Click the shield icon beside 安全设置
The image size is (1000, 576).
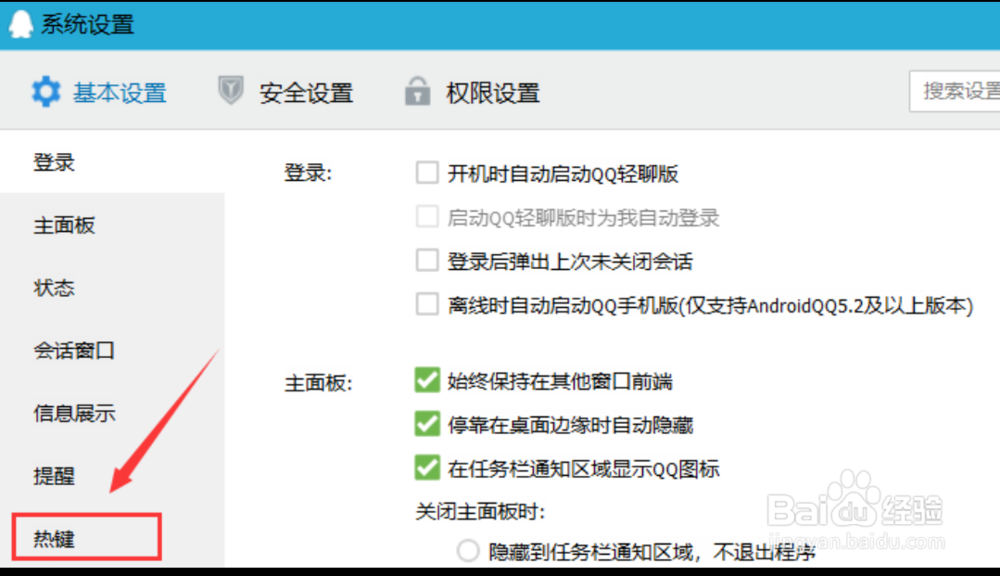pyautogui.click(x=230, y=90)
